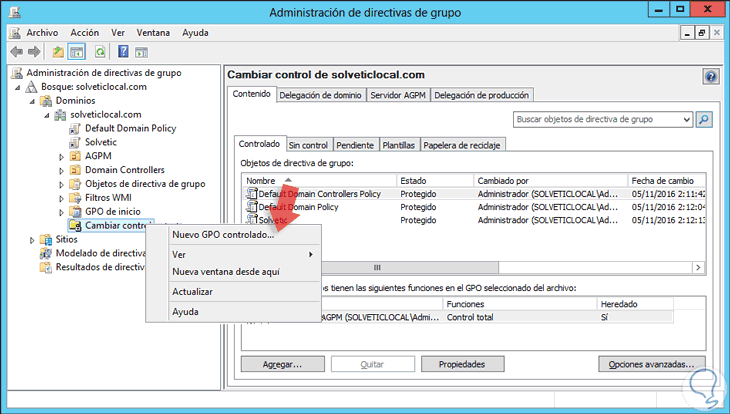Click the Resultados de directivas icon
The height and width of the screenshot is (414, 730).
(46, 267)
